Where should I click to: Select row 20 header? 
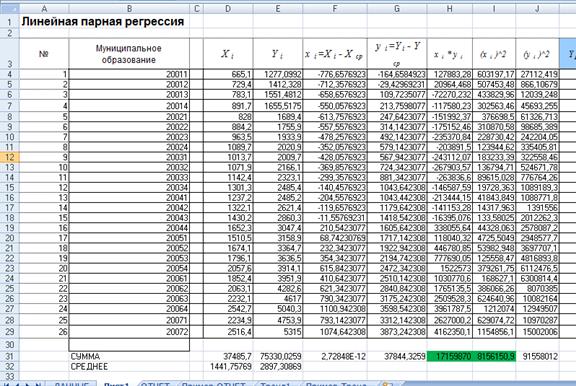tap(10, 238)
